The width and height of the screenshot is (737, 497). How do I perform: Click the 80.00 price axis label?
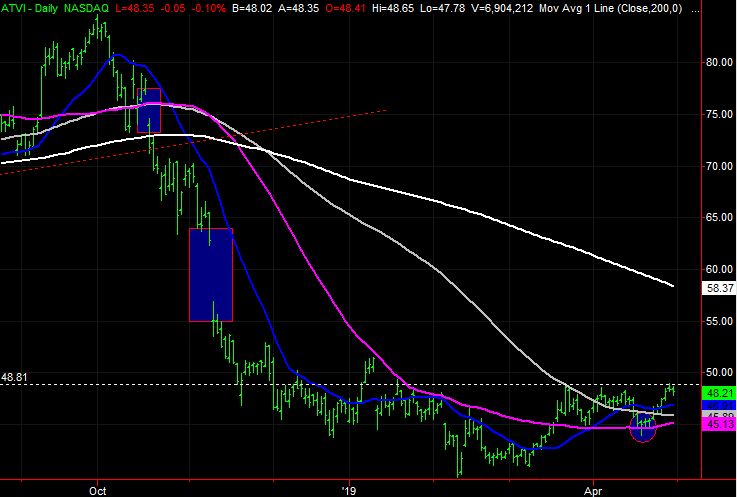[719, 62]
